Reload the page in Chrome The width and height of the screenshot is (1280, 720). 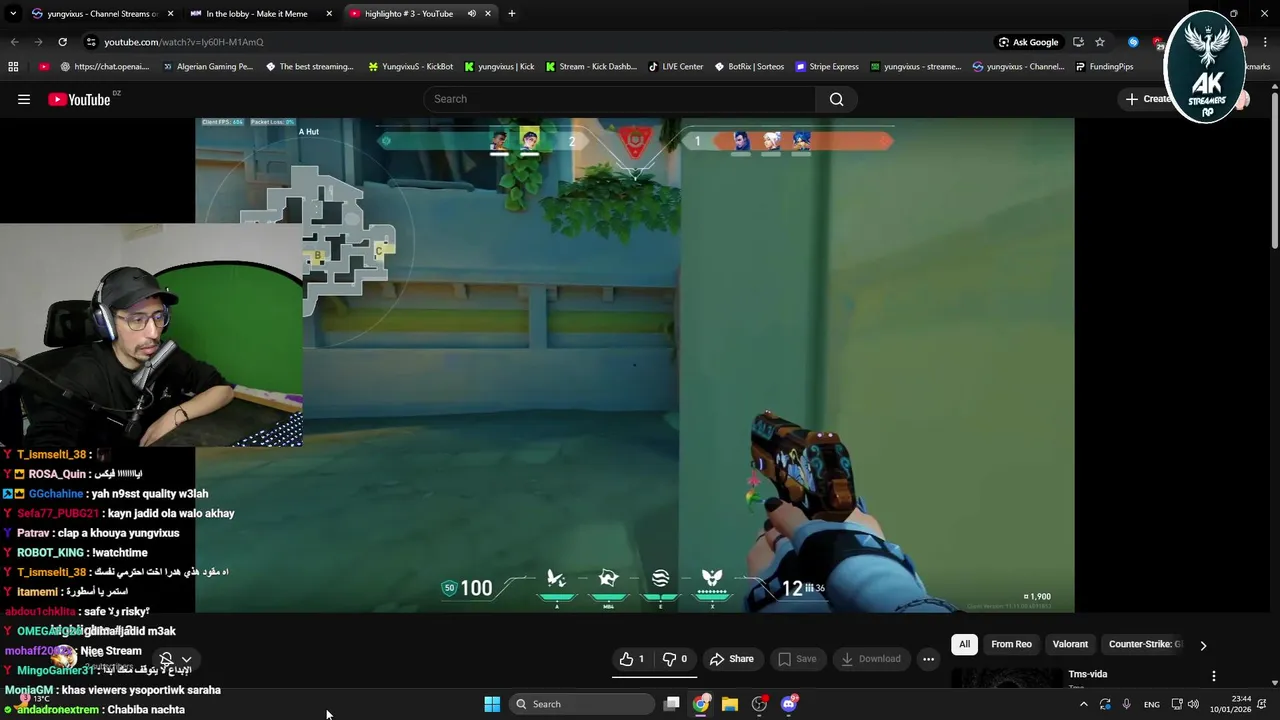tap(62, 42)
